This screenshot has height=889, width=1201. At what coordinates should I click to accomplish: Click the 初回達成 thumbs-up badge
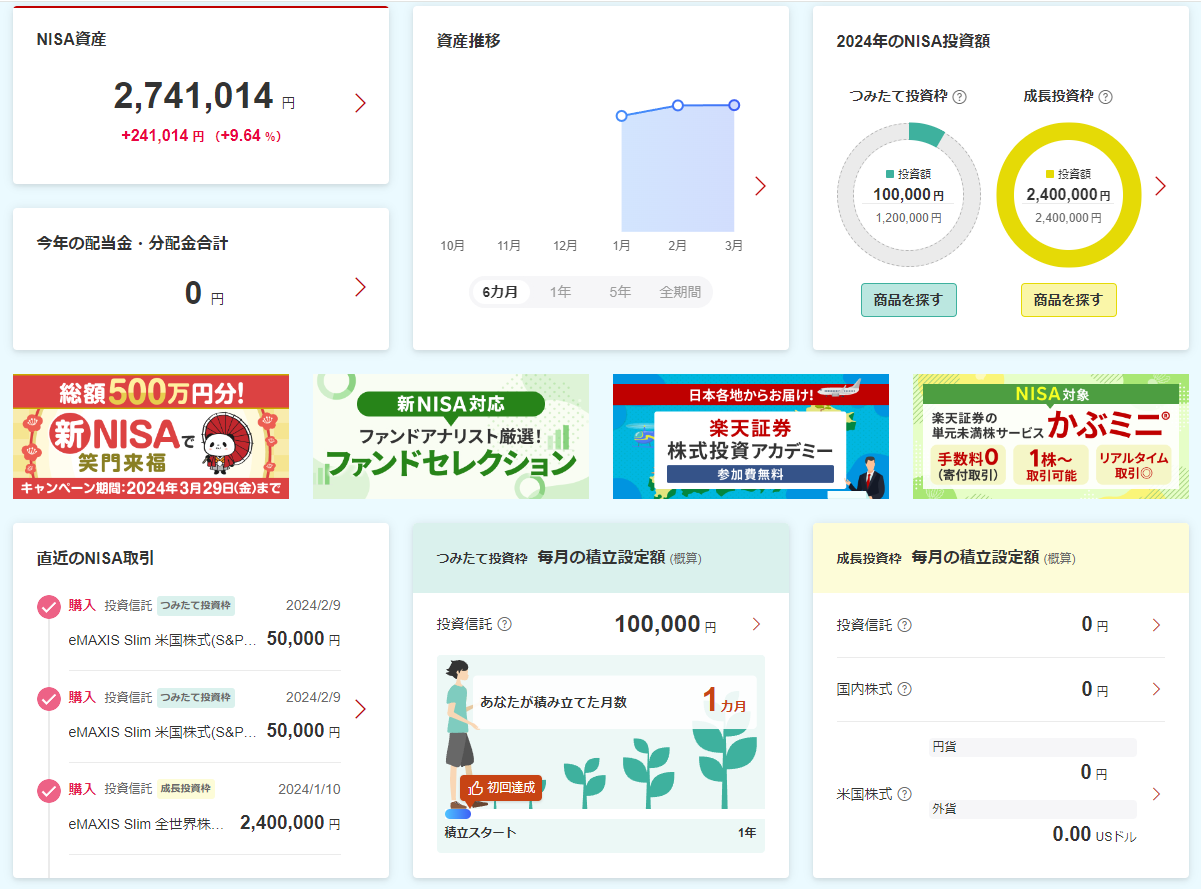[x=501, y=788]
